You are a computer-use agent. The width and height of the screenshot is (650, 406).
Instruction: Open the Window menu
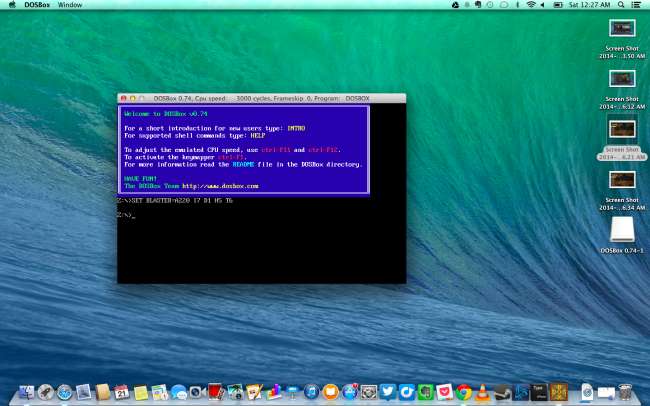pyautogui.click(x=71, y=5)
